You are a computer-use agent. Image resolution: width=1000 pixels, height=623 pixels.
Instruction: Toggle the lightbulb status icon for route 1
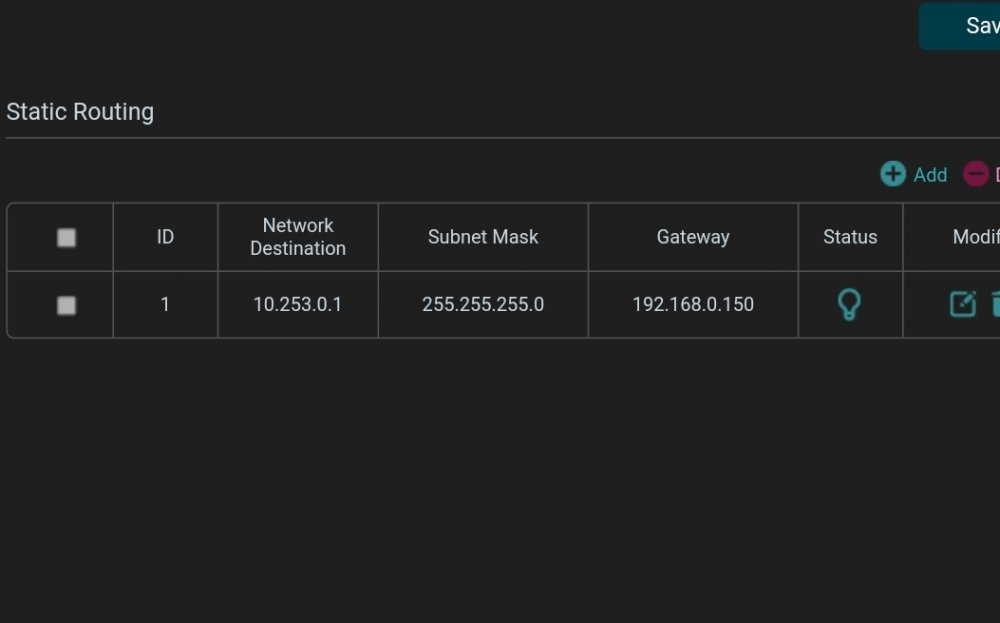click(849, 304)
